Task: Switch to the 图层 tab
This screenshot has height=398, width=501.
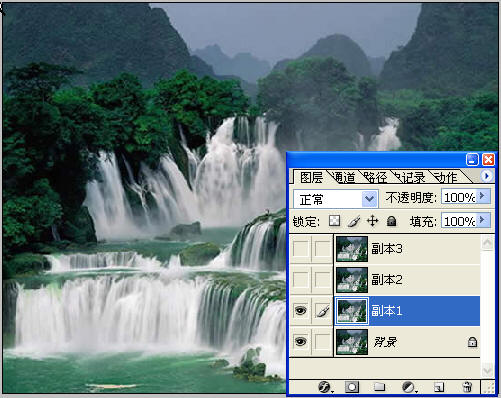Action: [311, 177]
